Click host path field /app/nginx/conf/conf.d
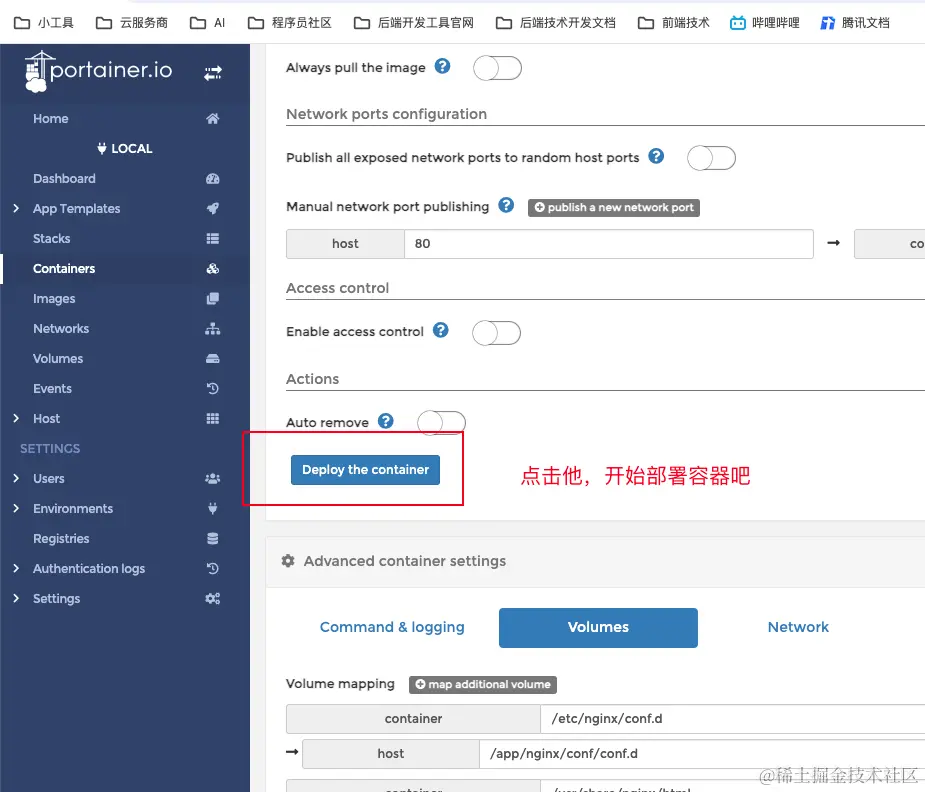This screenshot has height=792, width=925. pyautogui.click(x=702, y=754)
